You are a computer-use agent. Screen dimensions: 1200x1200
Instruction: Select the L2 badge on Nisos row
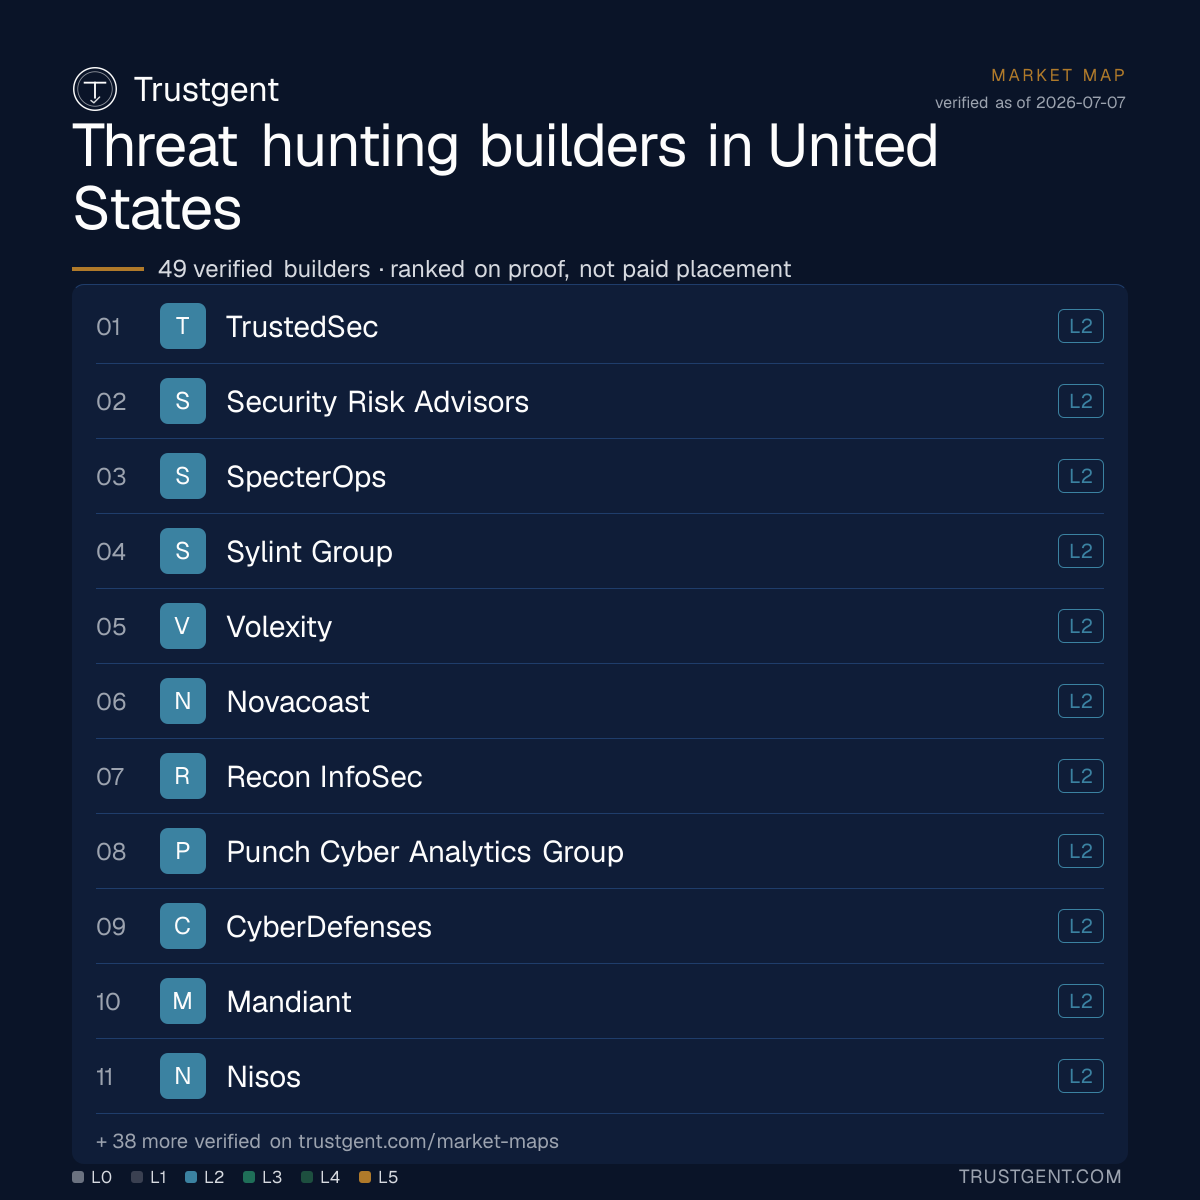(x=1081, y=1076)
